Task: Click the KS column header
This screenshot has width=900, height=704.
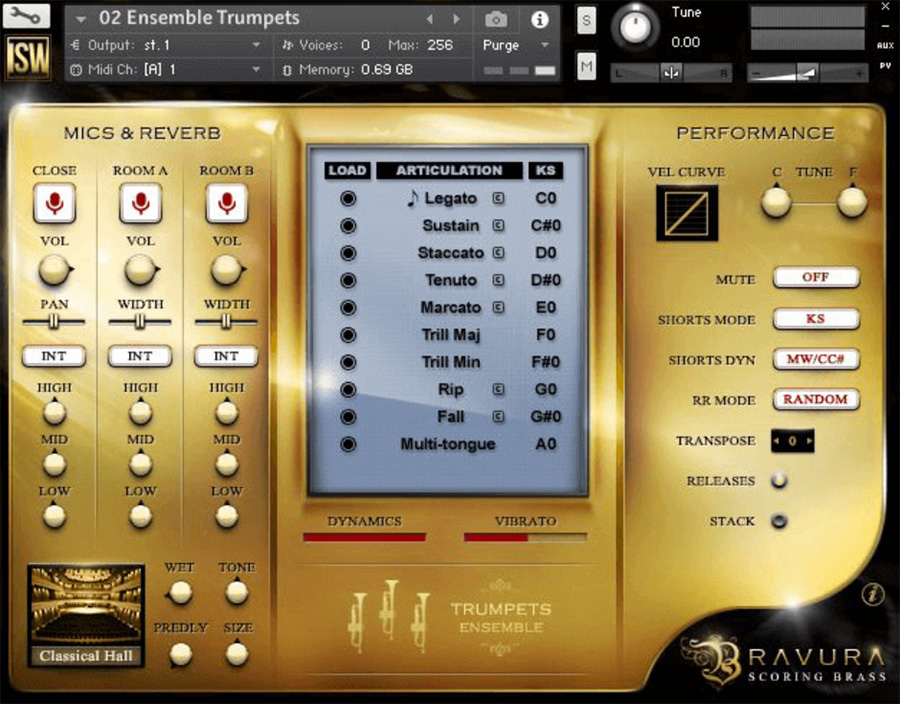Action: (545, 170)
